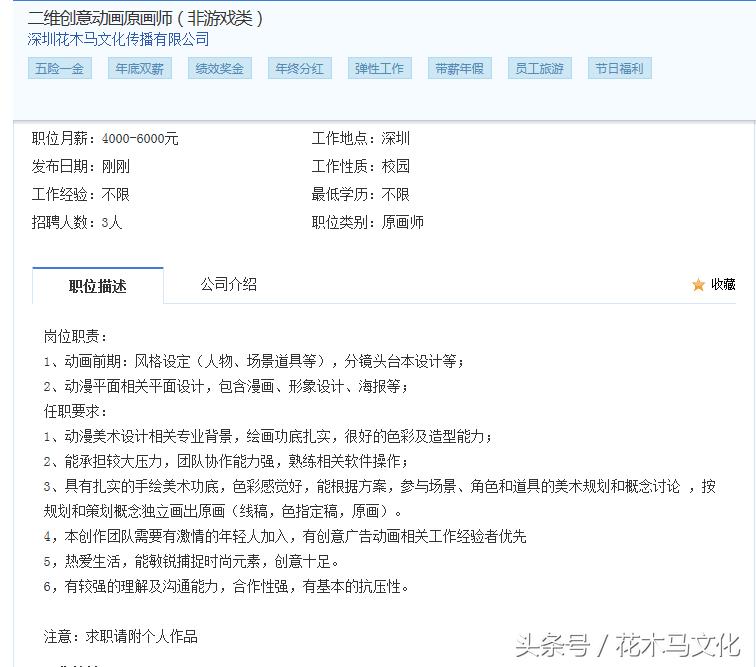Select the 年终分红 benefit tag
The image size is (756, 667).
tap(300, 68)
